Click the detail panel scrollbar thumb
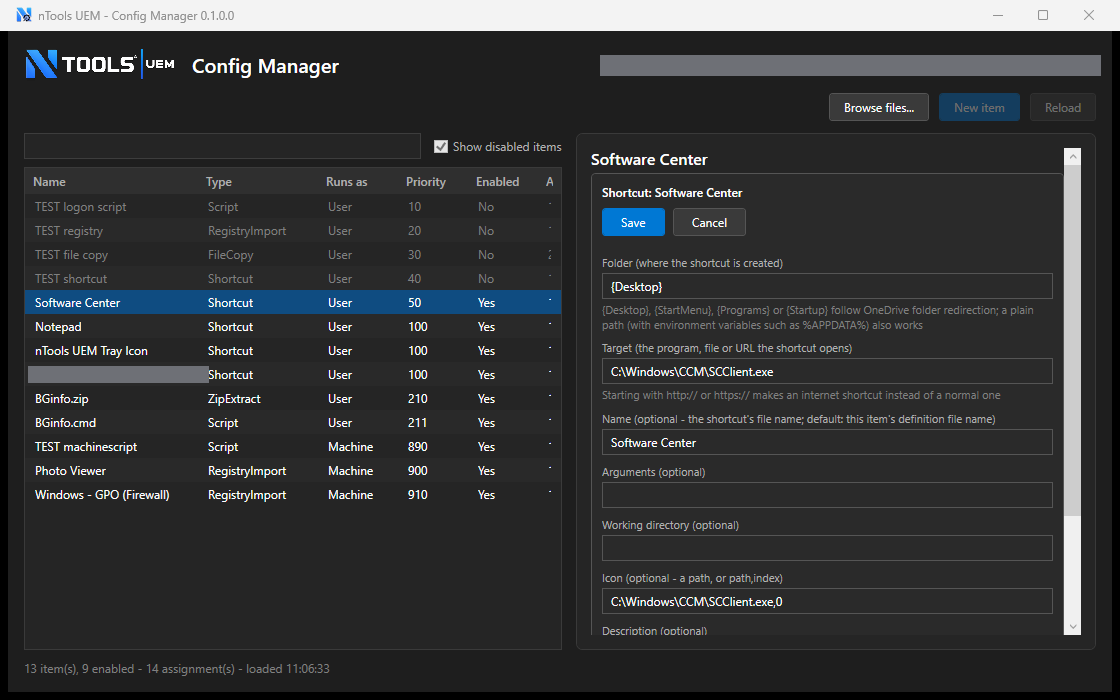1120x700 pixels. pyautogui.click(x=1072, y=341)
